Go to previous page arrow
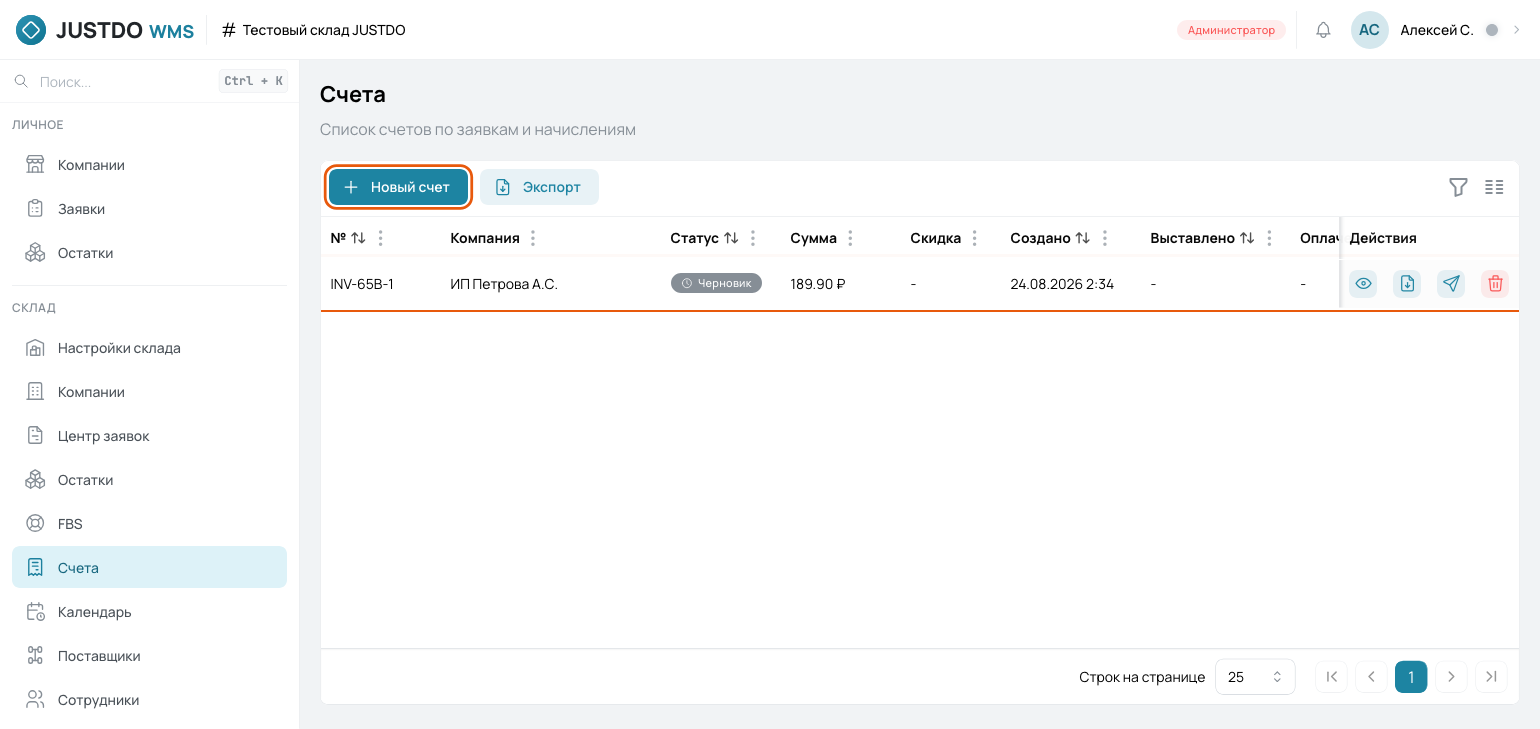The image size is (1540, 729). pyautogui.click(x=1371, y=677)
